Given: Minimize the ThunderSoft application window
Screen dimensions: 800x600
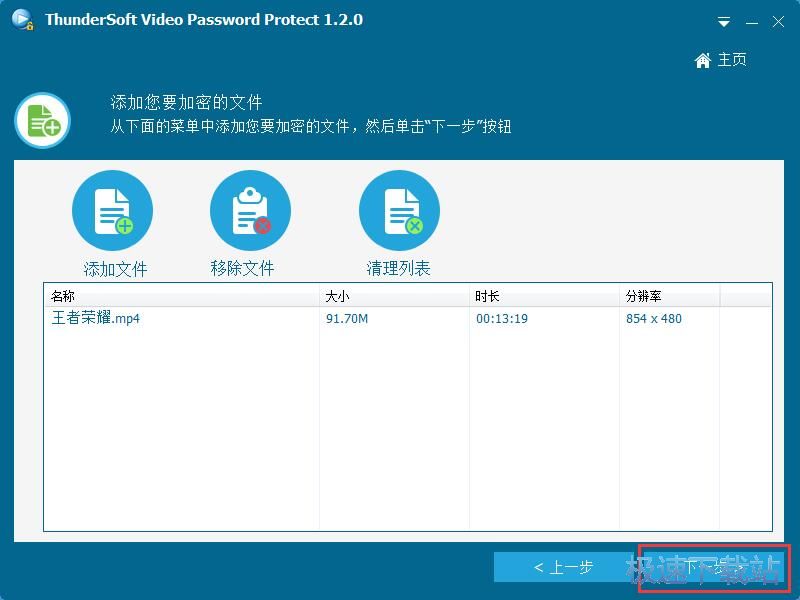Looking at the screenshot, I should pyautogui.click(x=750, y=19).
